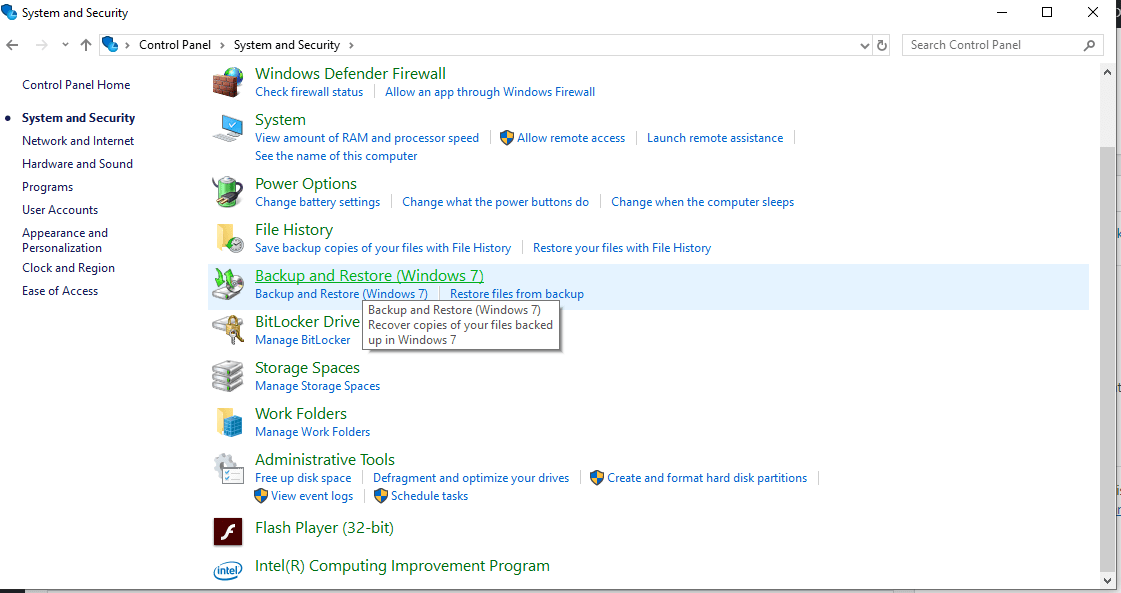Select Network and Internet in the sidebar

pyautogui.click(x=78, y=141)
